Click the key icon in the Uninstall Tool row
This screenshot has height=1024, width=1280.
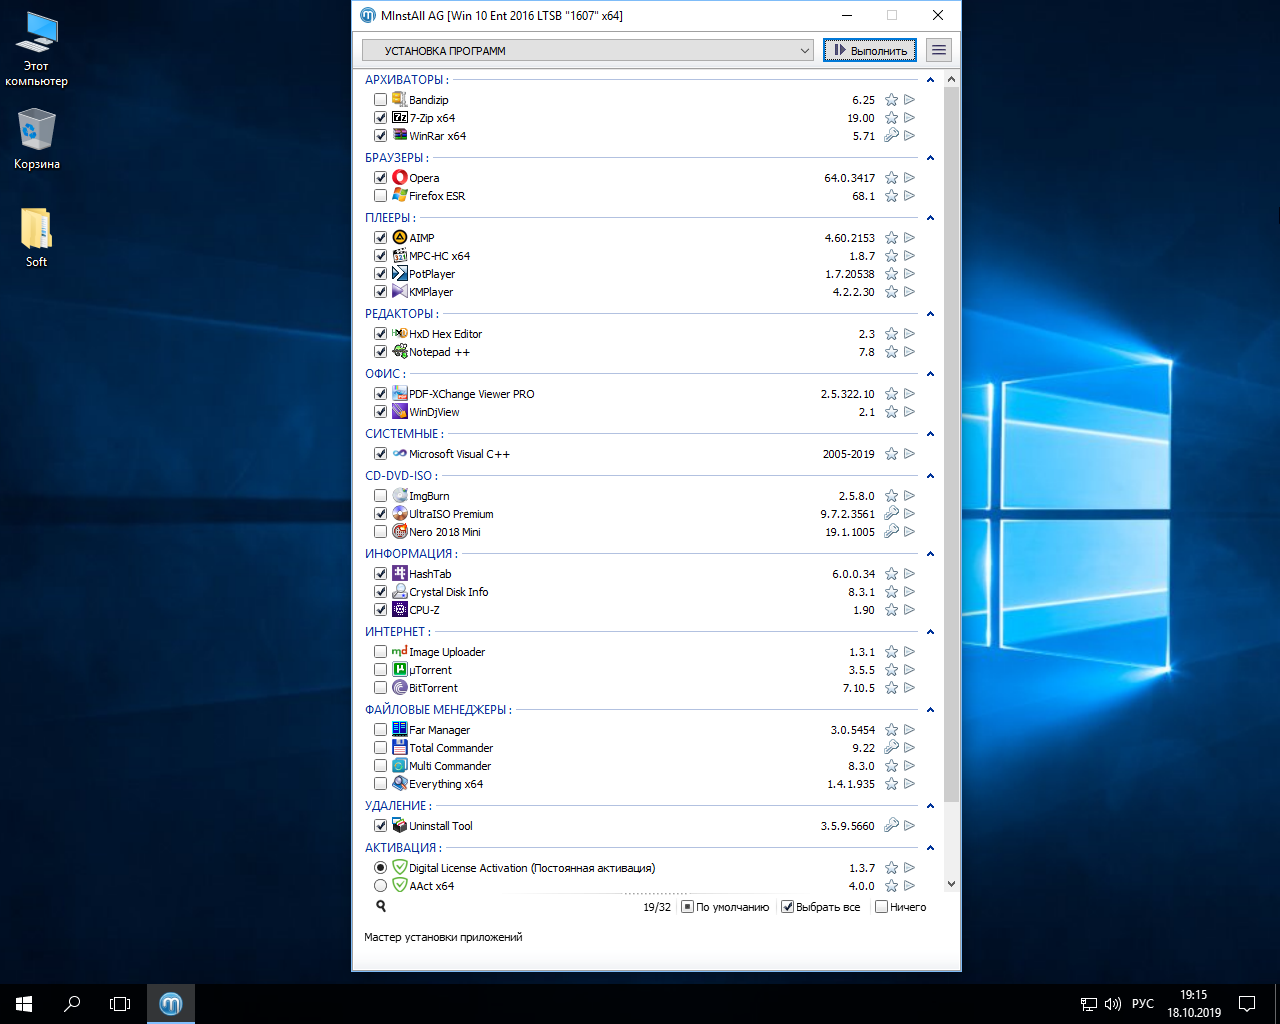coord(891,826)
